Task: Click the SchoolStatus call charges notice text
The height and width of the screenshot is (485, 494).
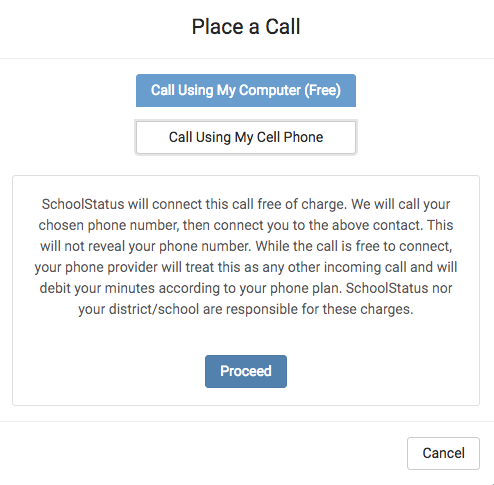Action: (x=246, y=257)
